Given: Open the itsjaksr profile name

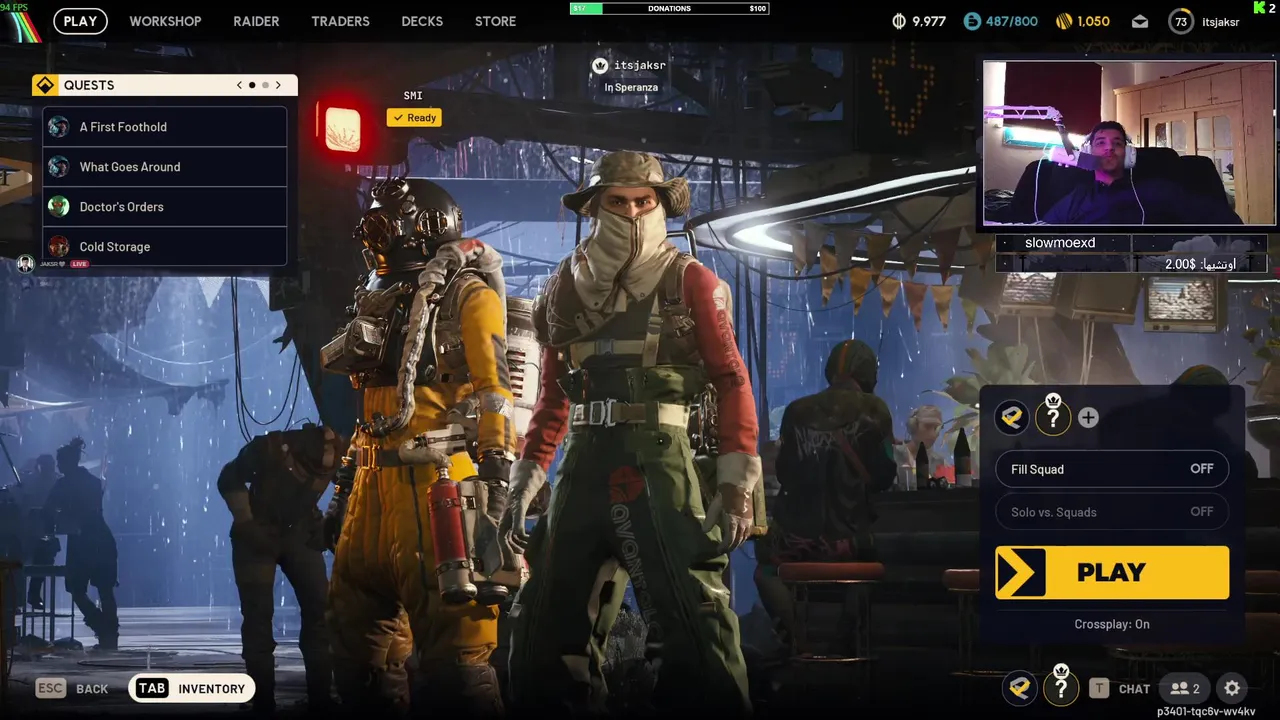Looking at the screenshot, I should (1220, 22).
